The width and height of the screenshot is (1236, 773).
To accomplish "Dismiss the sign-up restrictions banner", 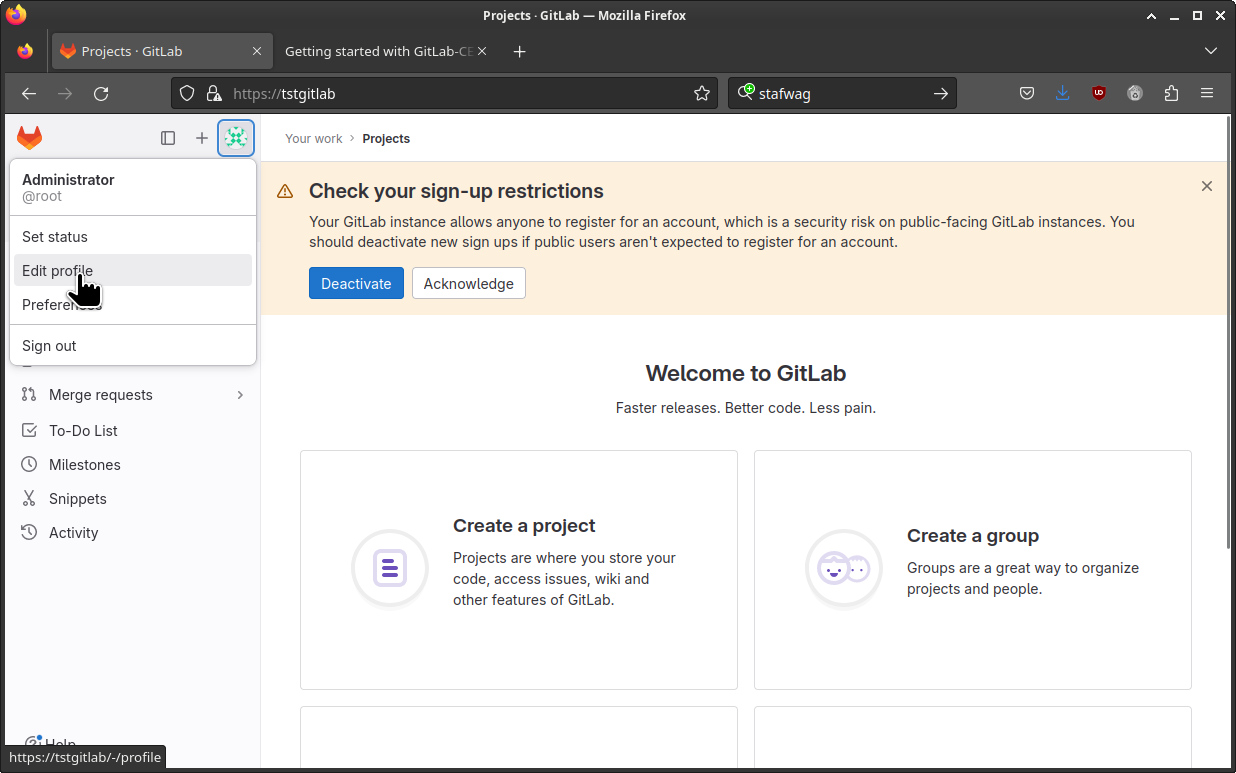I will coord(1206,186).
